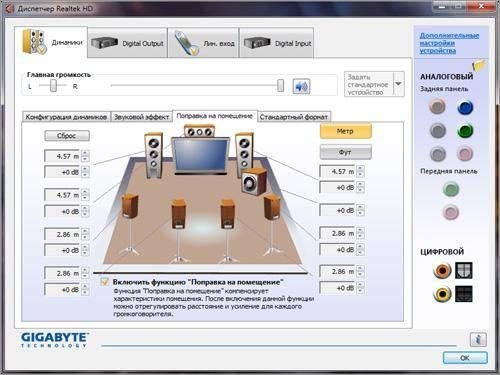Click the mute speaker icon beside the main volume slider
This screenshot has width=500, height=375.
coord(301,87)
